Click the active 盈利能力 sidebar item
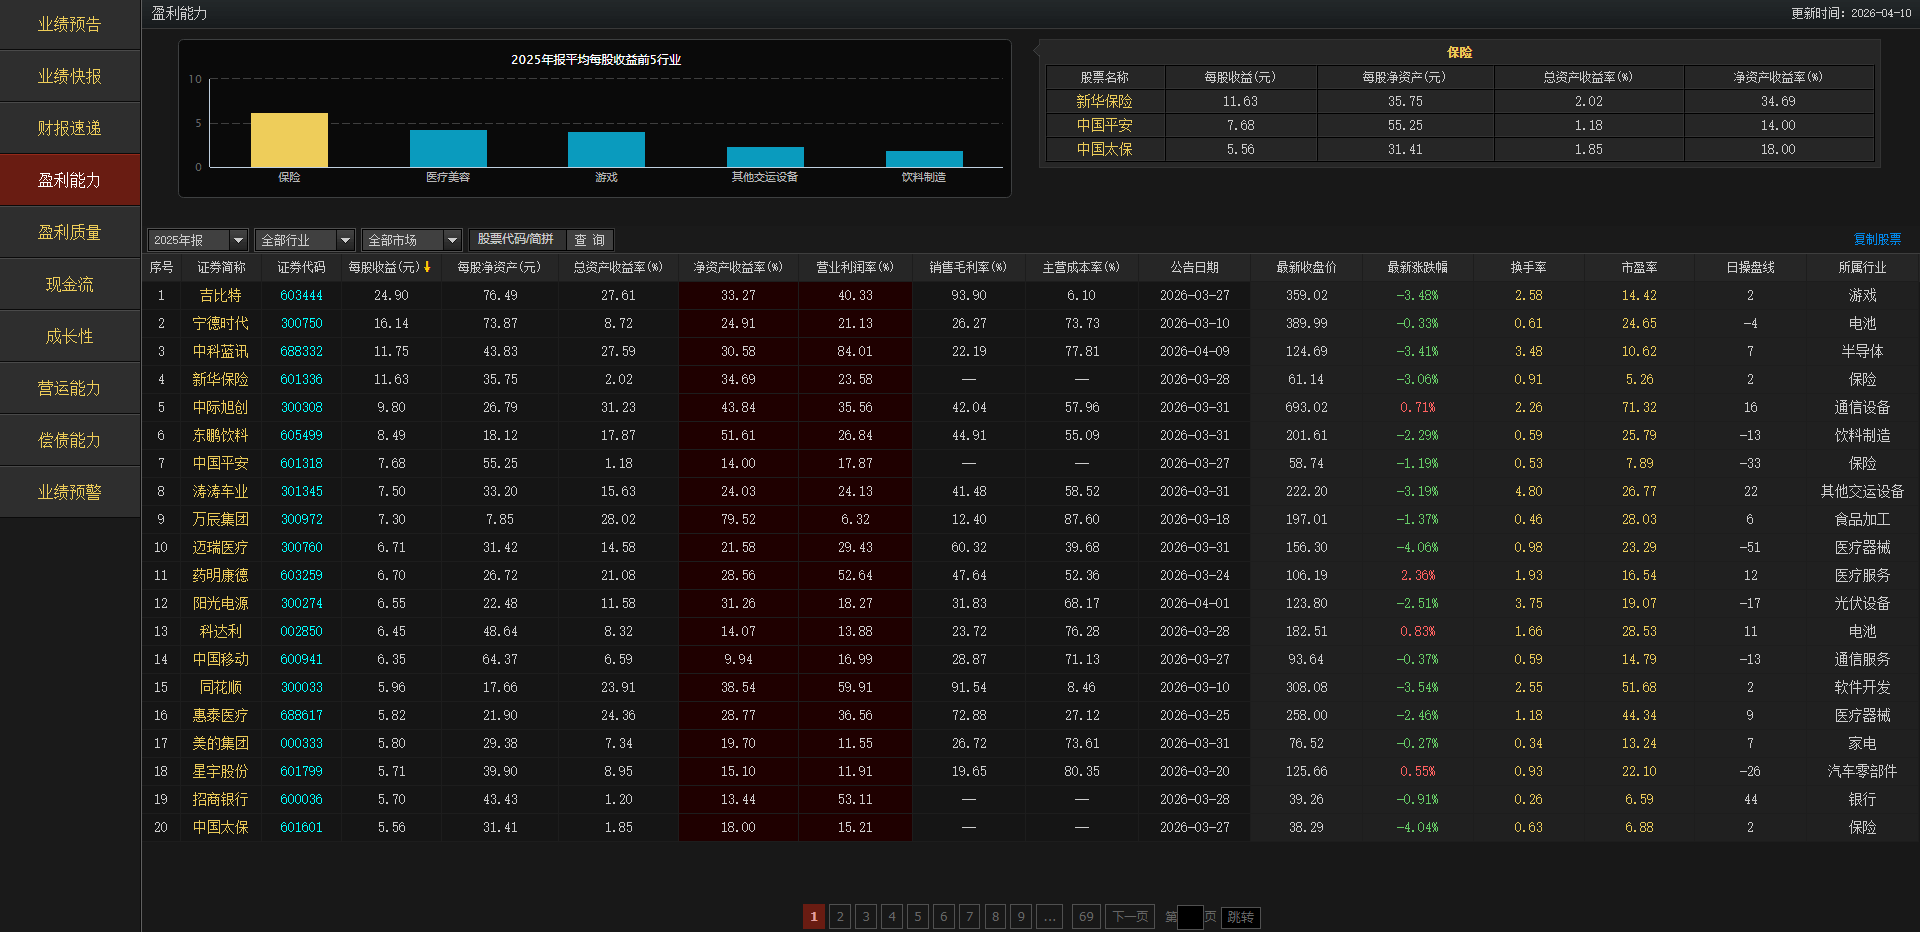This screenshot has height=932, width=1920. tap(70, 180)
